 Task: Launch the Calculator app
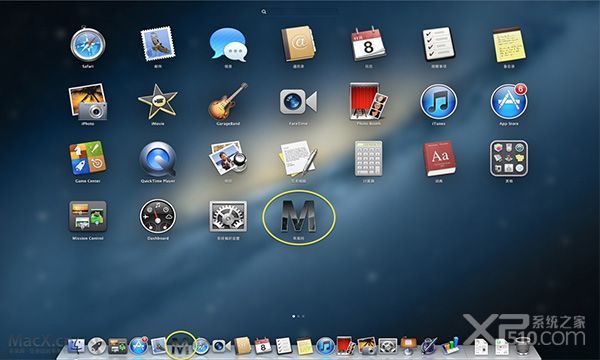coord(368,158)
